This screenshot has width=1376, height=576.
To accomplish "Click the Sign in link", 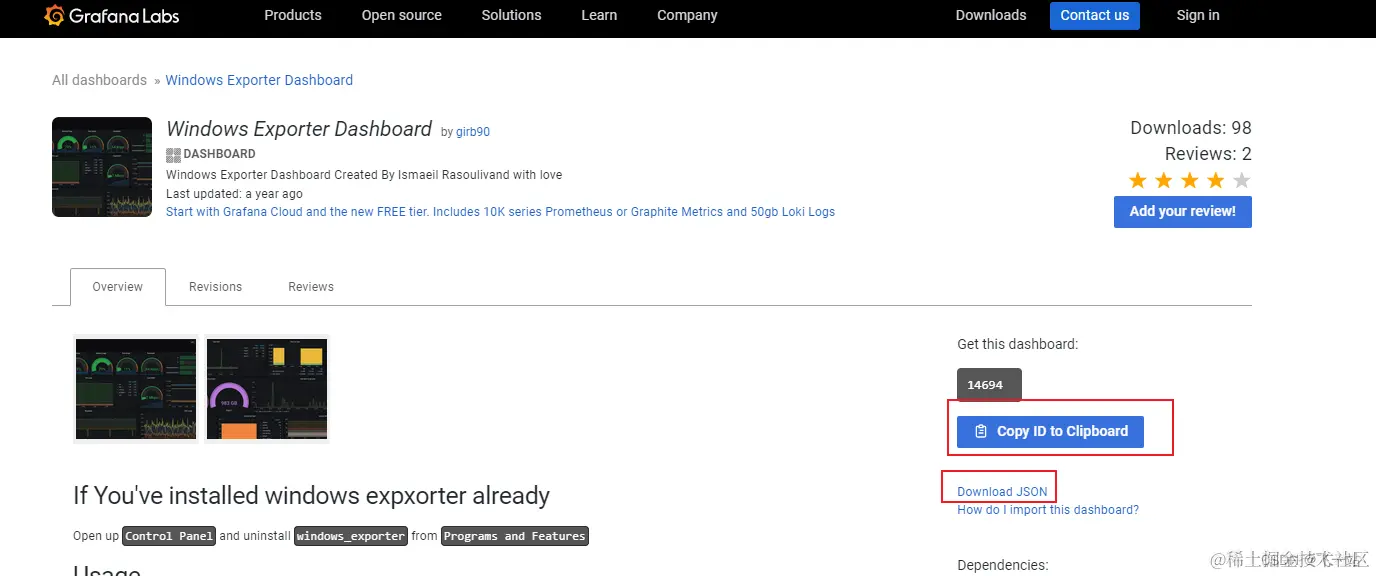I will 1198,15.
